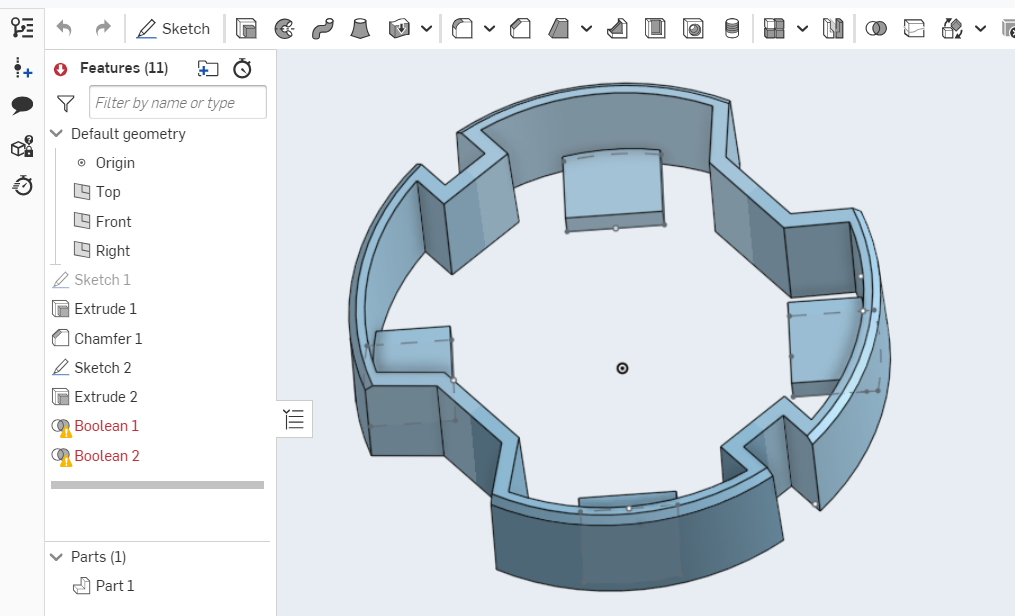The image size is (1015, 616).
Task: Open the dropdown arrow next to Transform
Action: coord(981,28)
